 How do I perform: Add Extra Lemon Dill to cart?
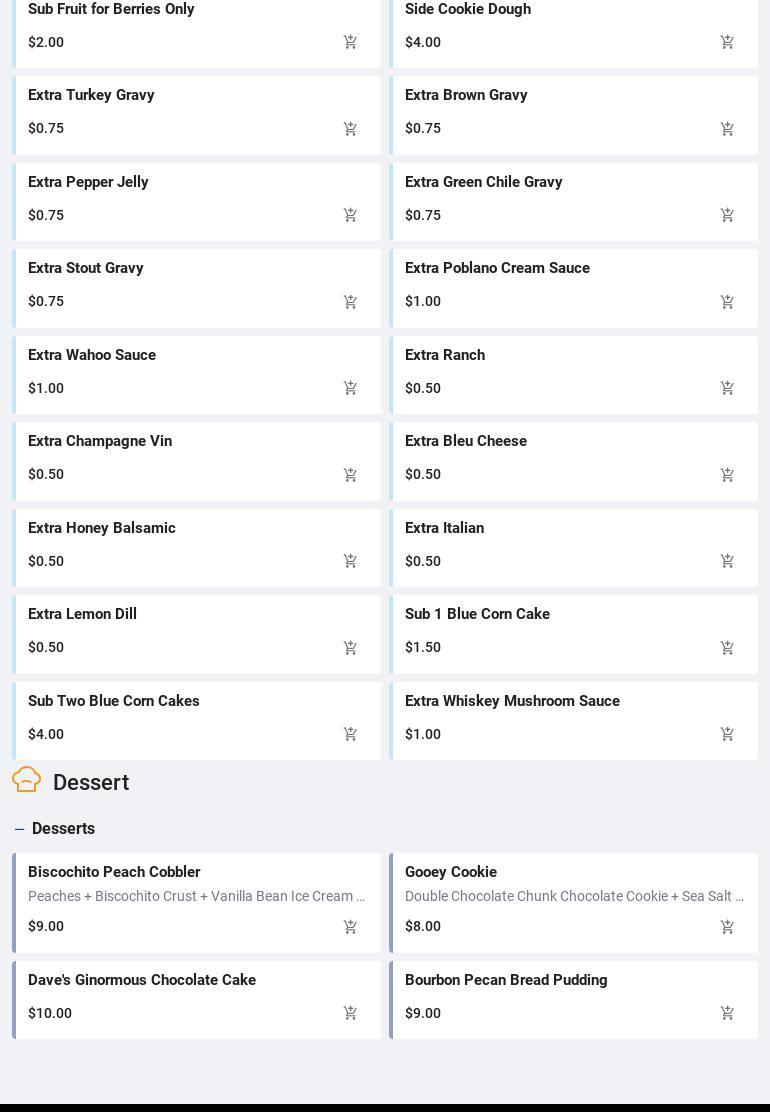click(x=350, y=648)
